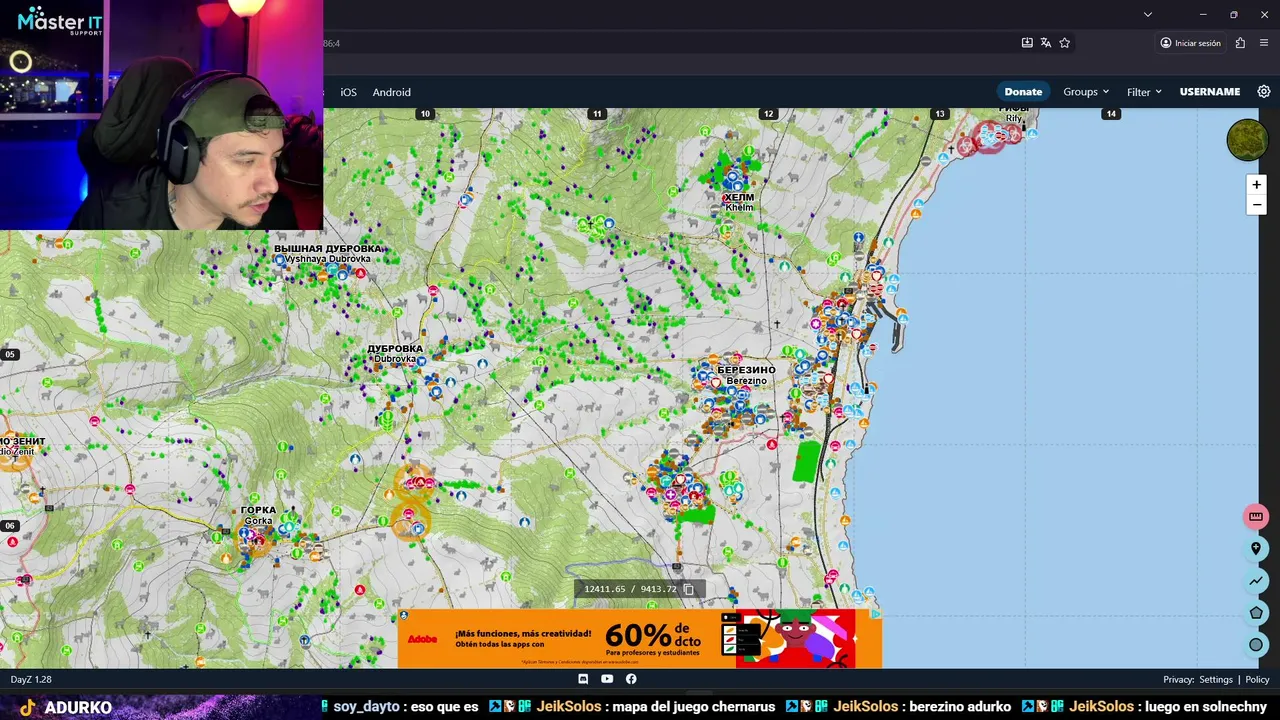
Task: Open the AdChoices icon on ad
Action: (875, 614)
